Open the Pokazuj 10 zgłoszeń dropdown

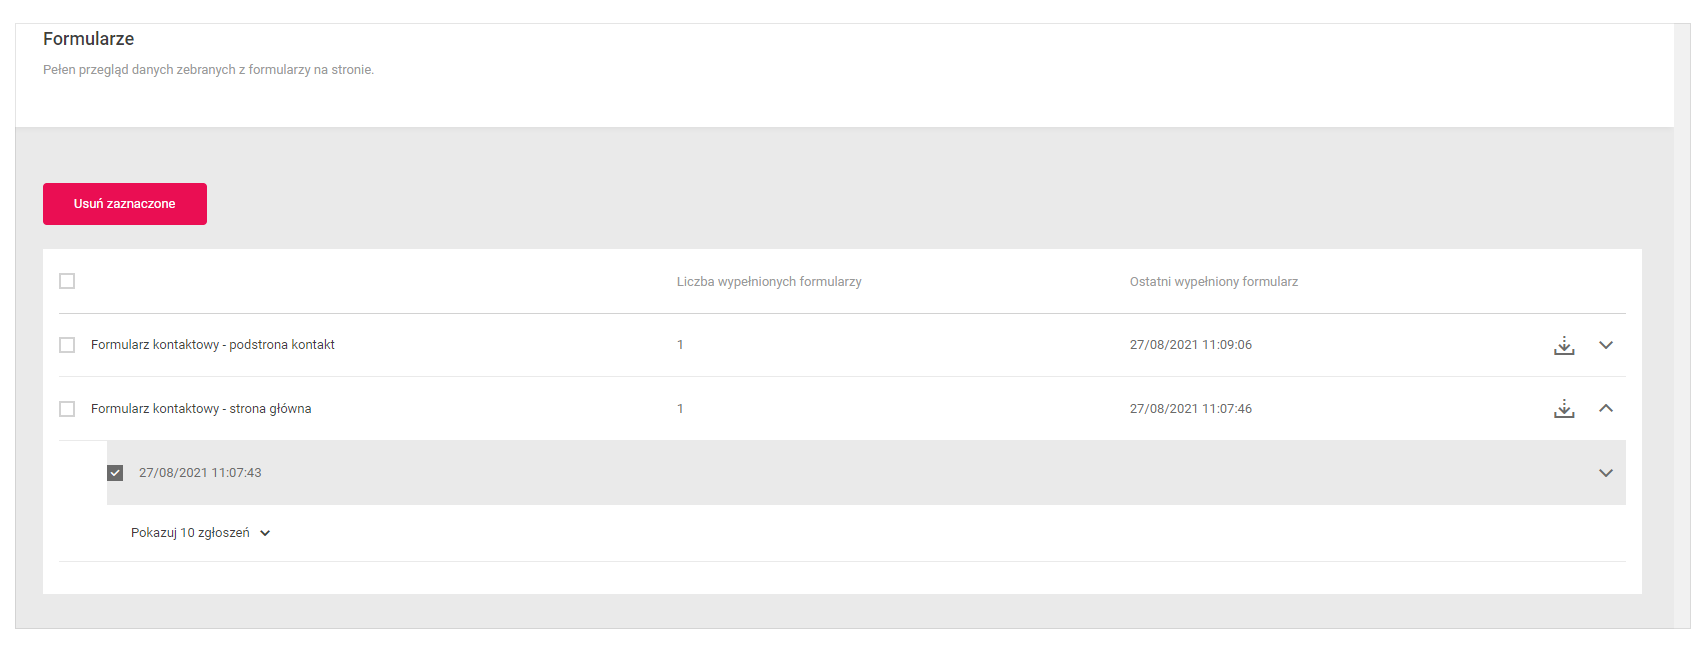pyautogui.click(x=201, y=533)
